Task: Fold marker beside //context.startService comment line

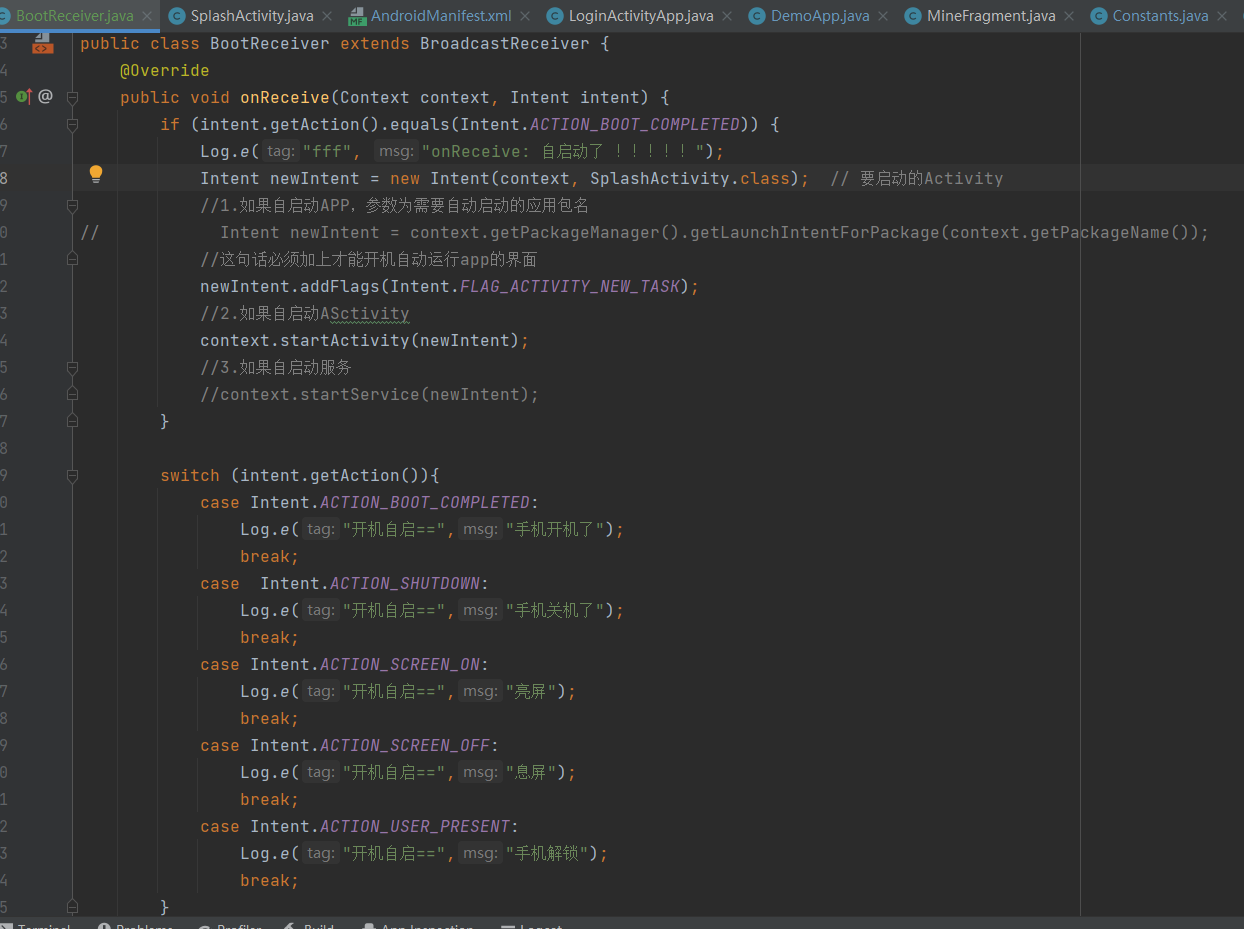Action: coord(72,395)
